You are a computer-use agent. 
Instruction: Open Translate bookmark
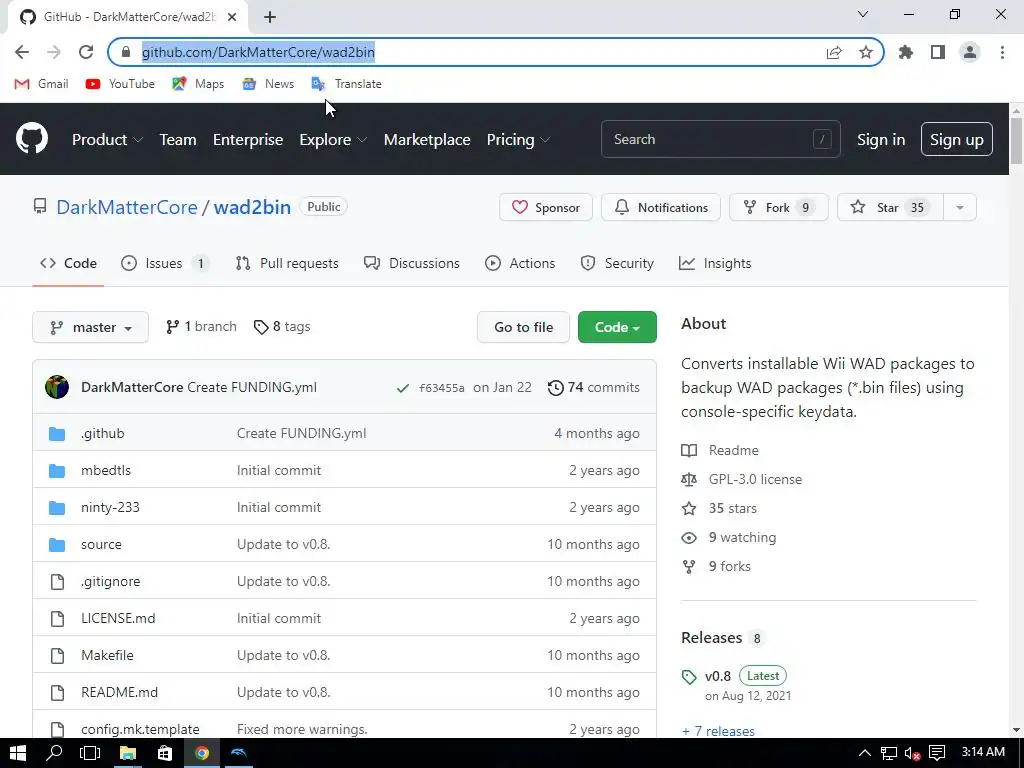pyautogui.click(x=347, y=84)
